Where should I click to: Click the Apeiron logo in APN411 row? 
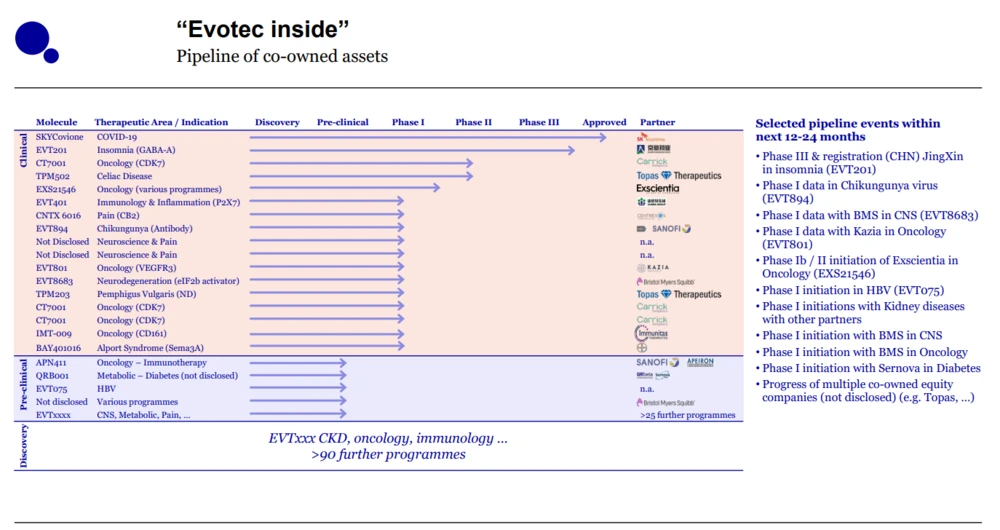pos(700,362)
